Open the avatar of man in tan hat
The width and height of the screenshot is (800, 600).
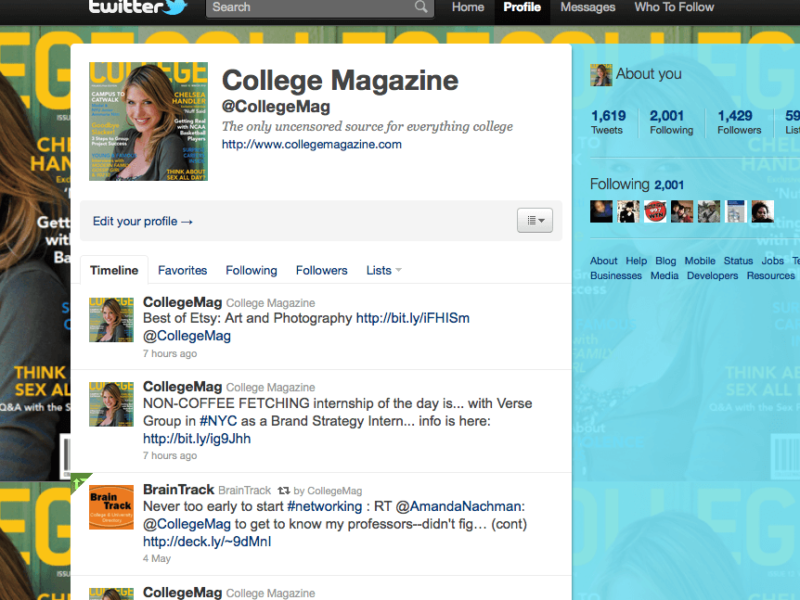click(x=709, y=211)
